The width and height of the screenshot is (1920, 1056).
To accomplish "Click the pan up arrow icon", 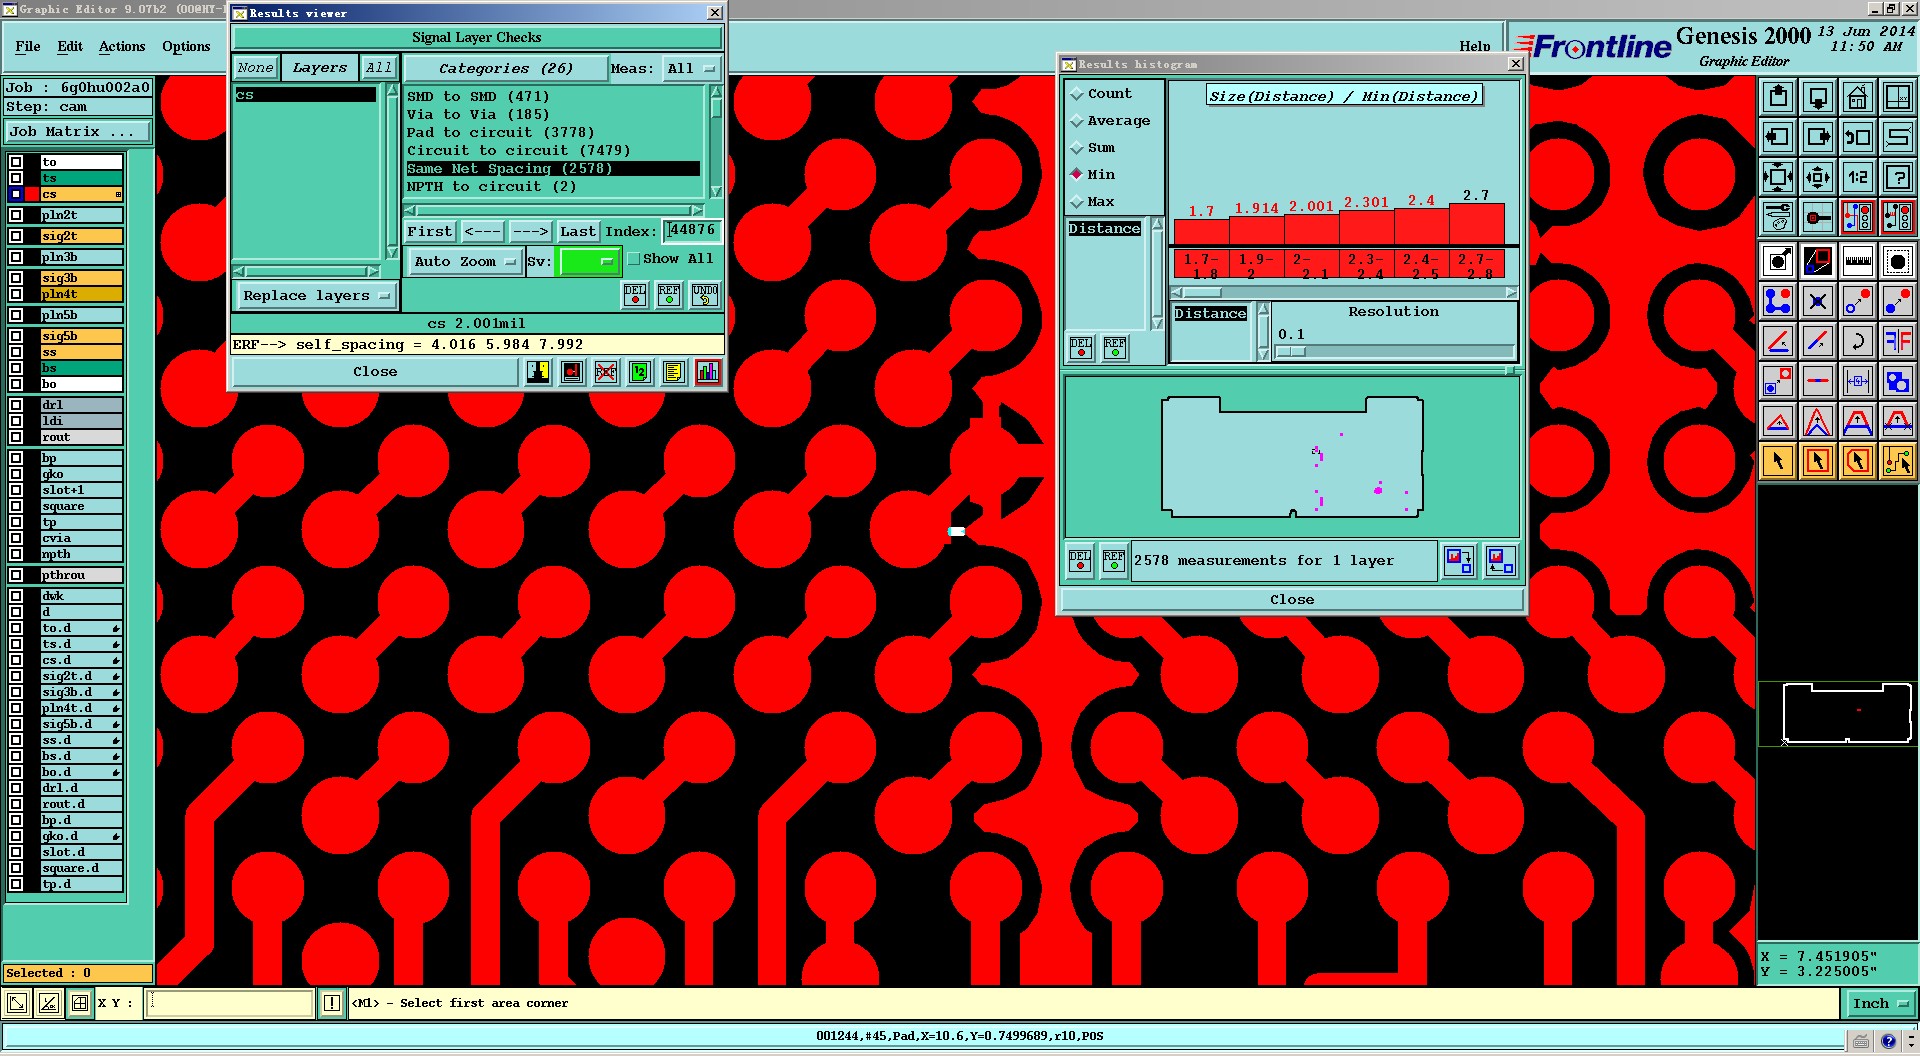I will [x=1777, y=97].
